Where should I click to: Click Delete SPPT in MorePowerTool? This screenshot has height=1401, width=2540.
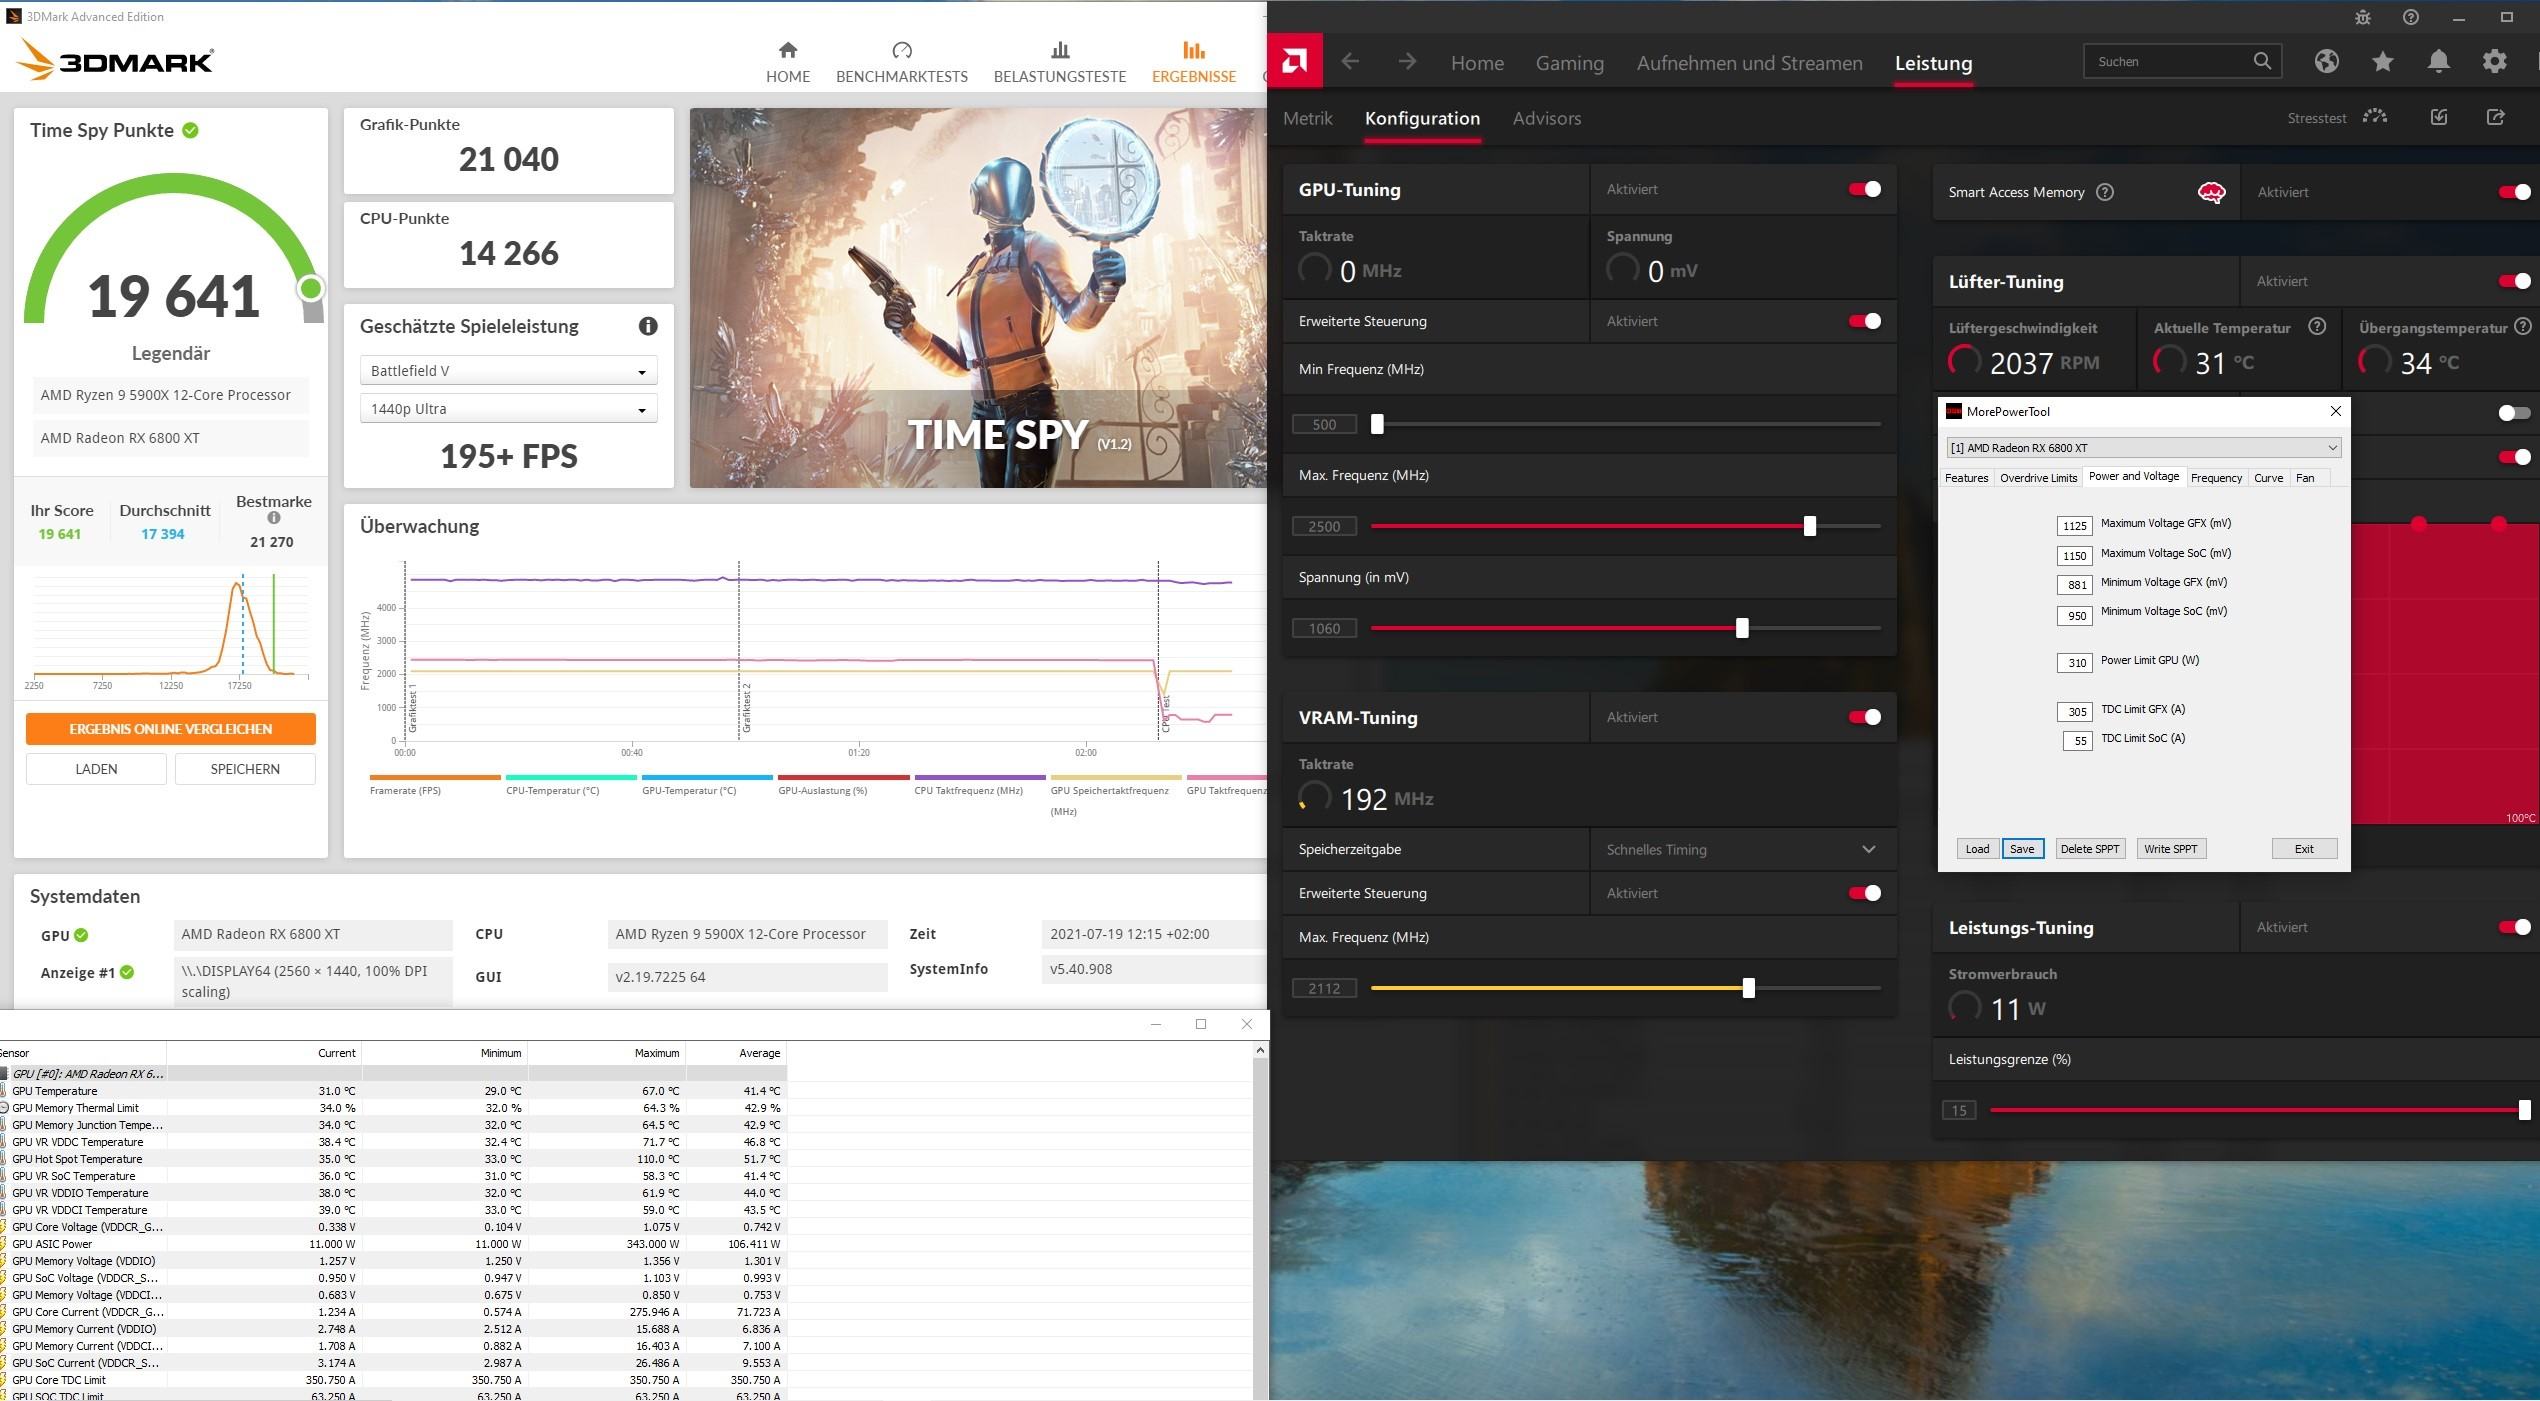pos(2089,849)
